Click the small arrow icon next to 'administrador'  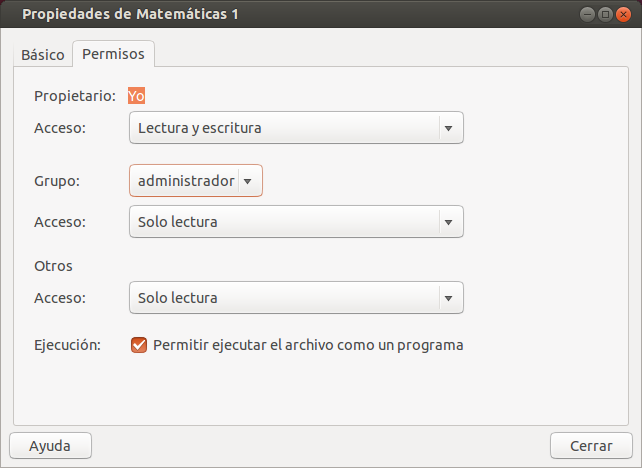[247, 181]
